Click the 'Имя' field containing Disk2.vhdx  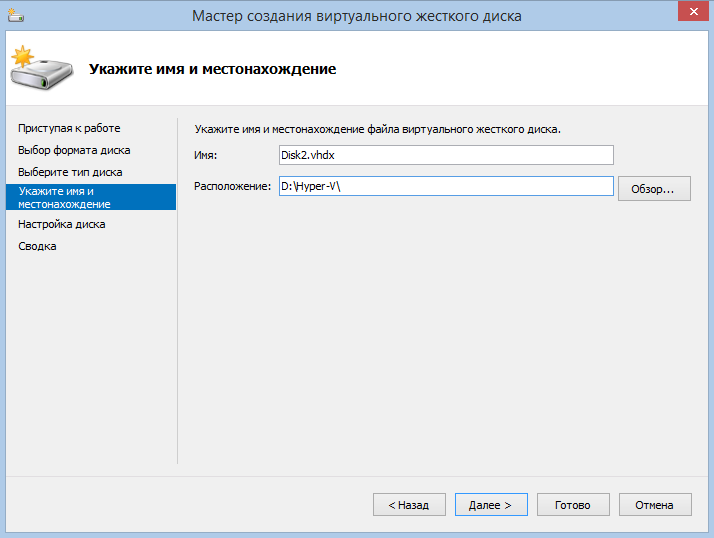[445, 155]
